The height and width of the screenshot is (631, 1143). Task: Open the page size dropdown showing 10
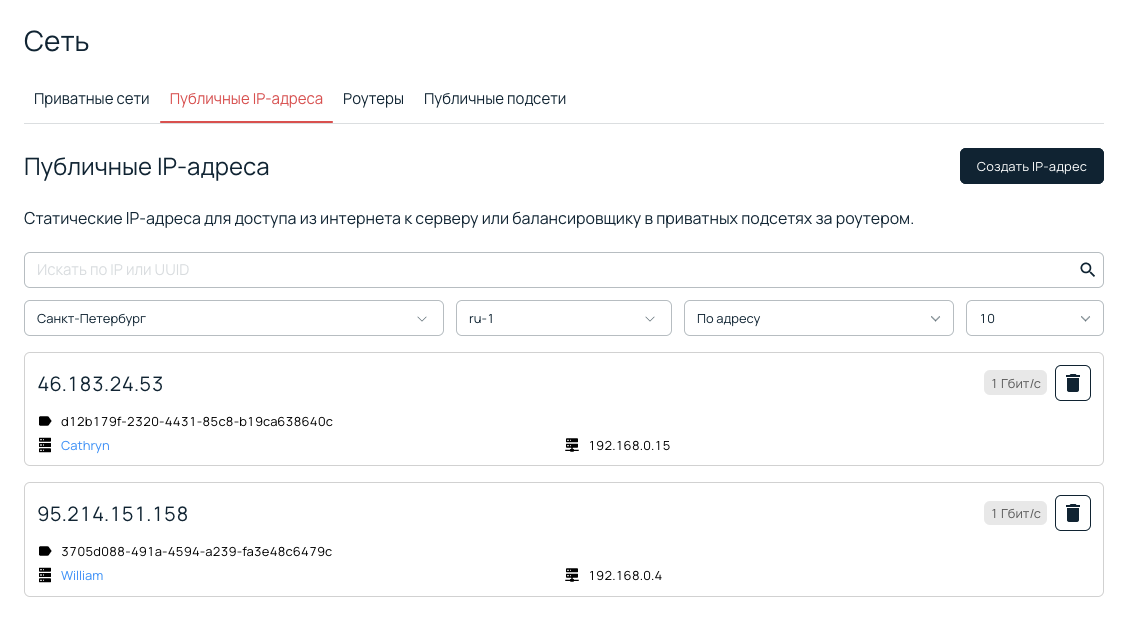point(1034,317)
